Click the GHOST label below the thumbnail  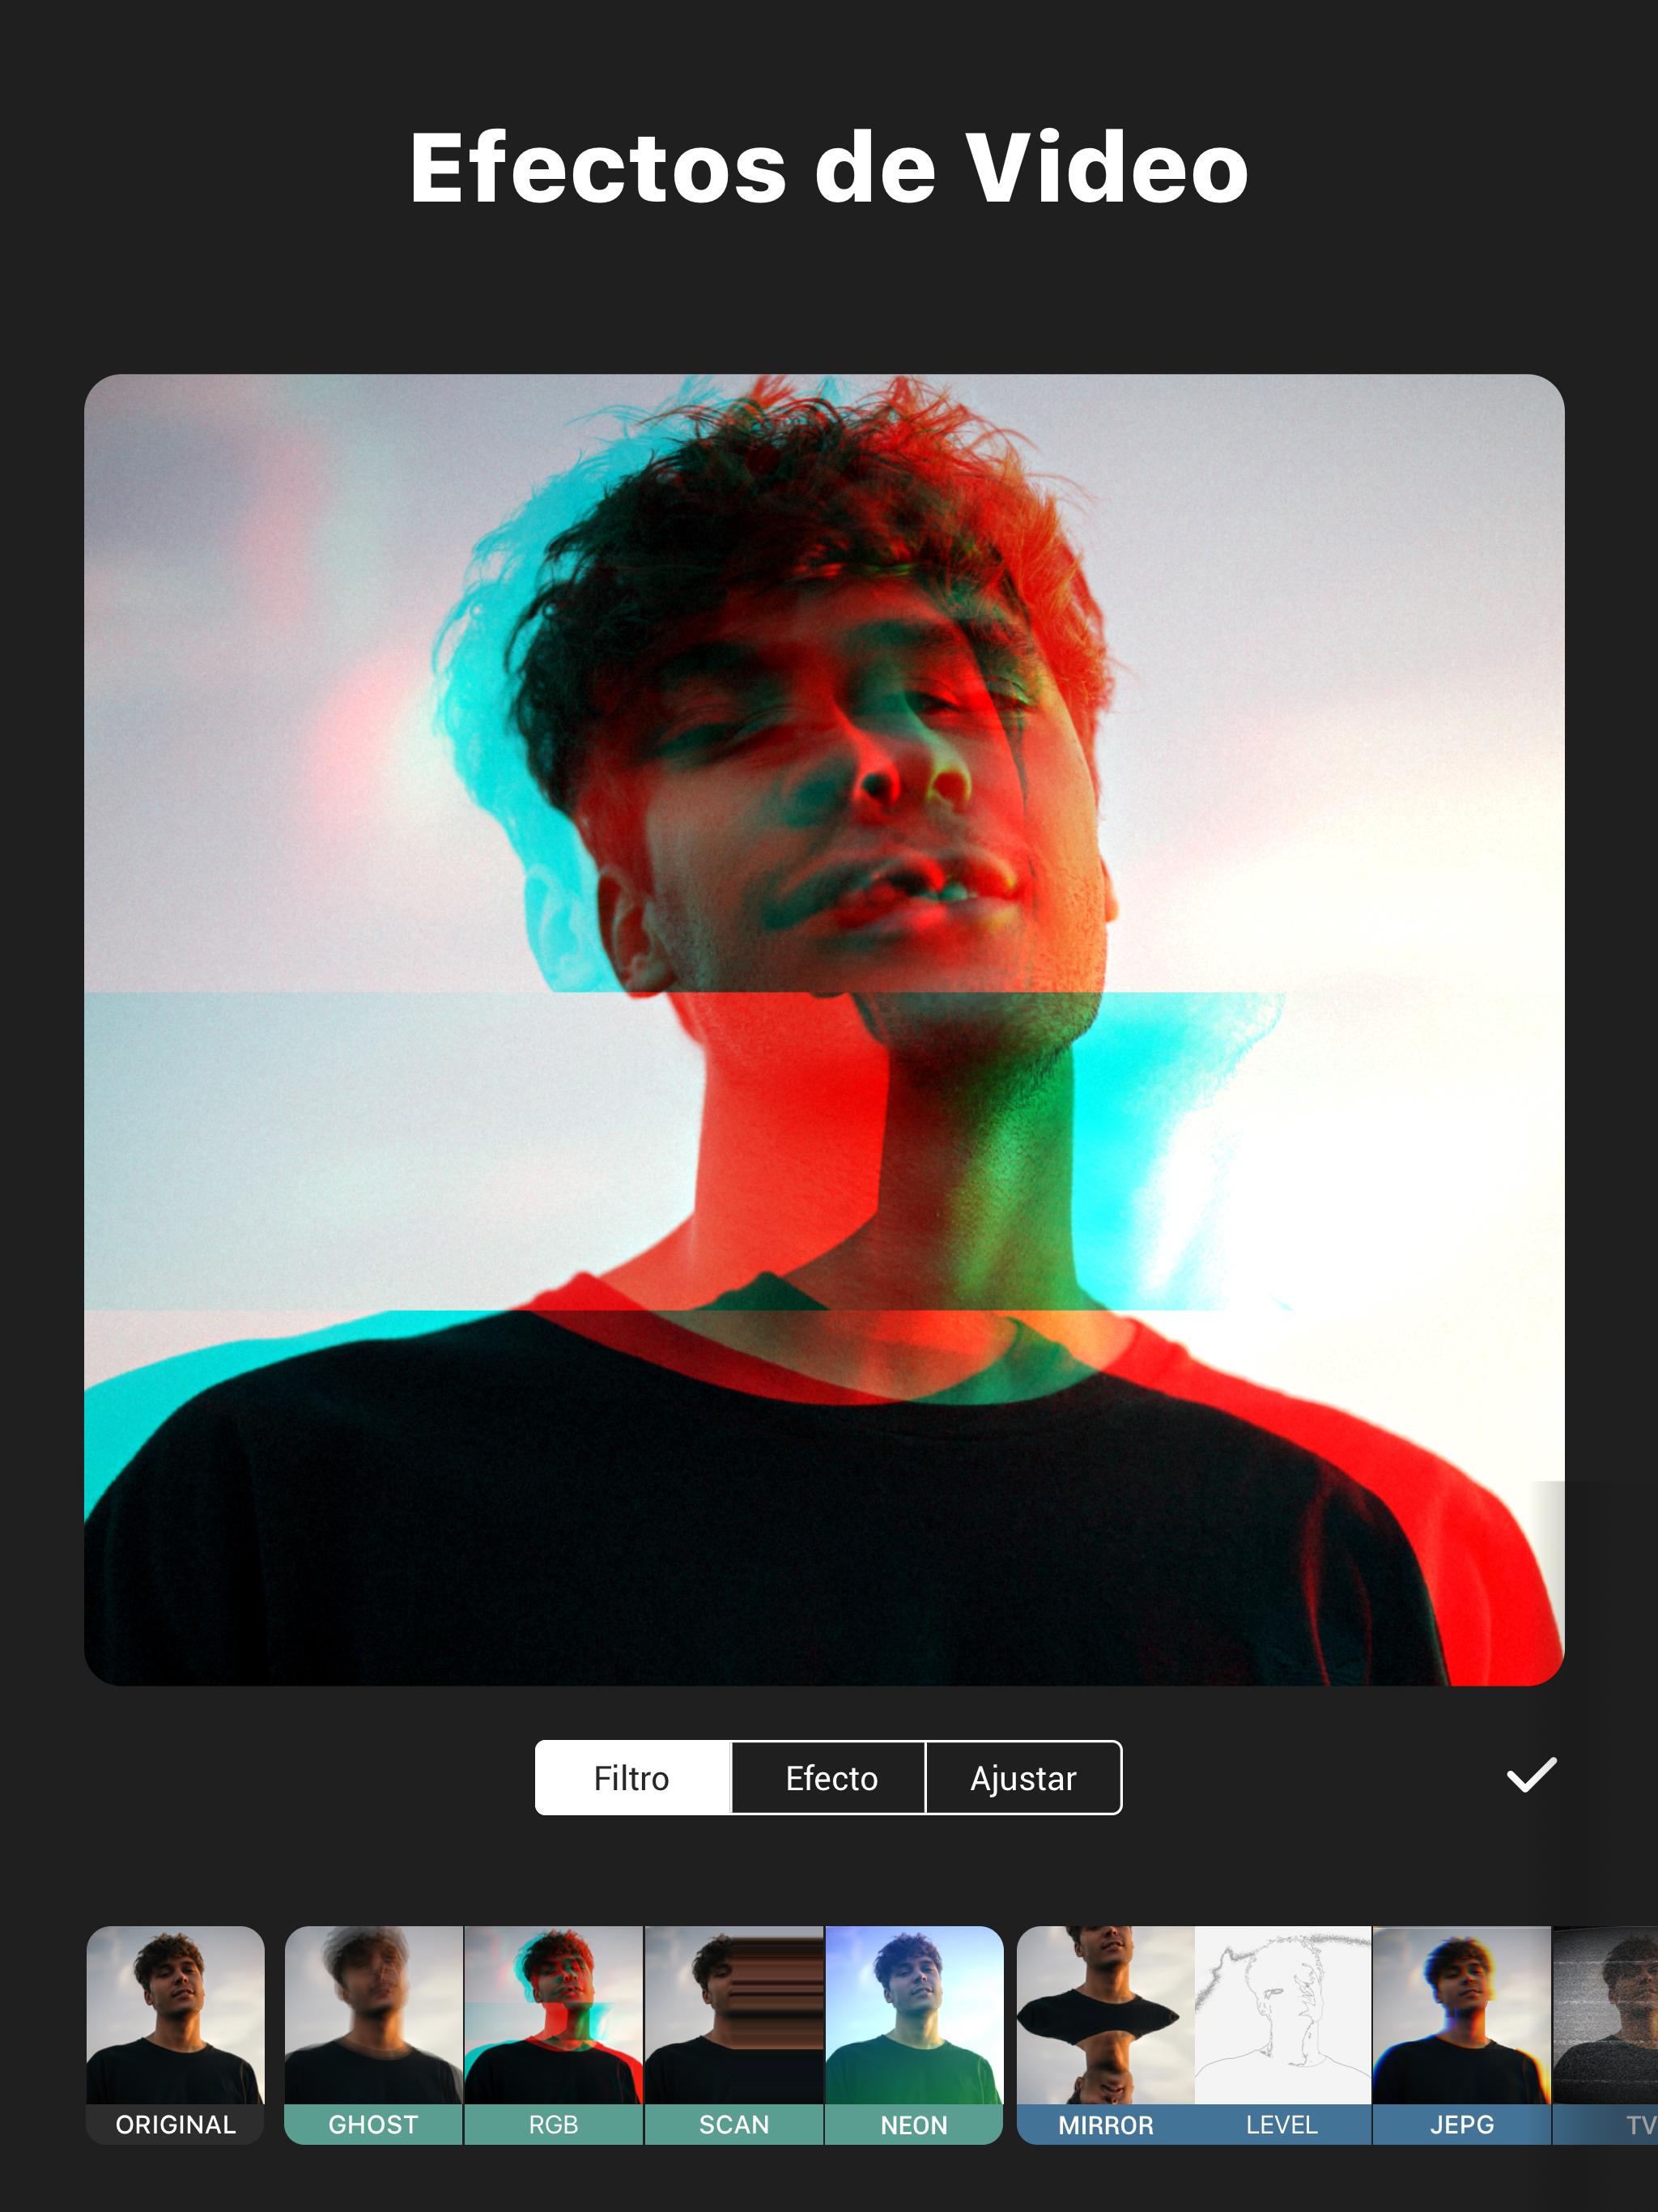tap(374, 2124)
